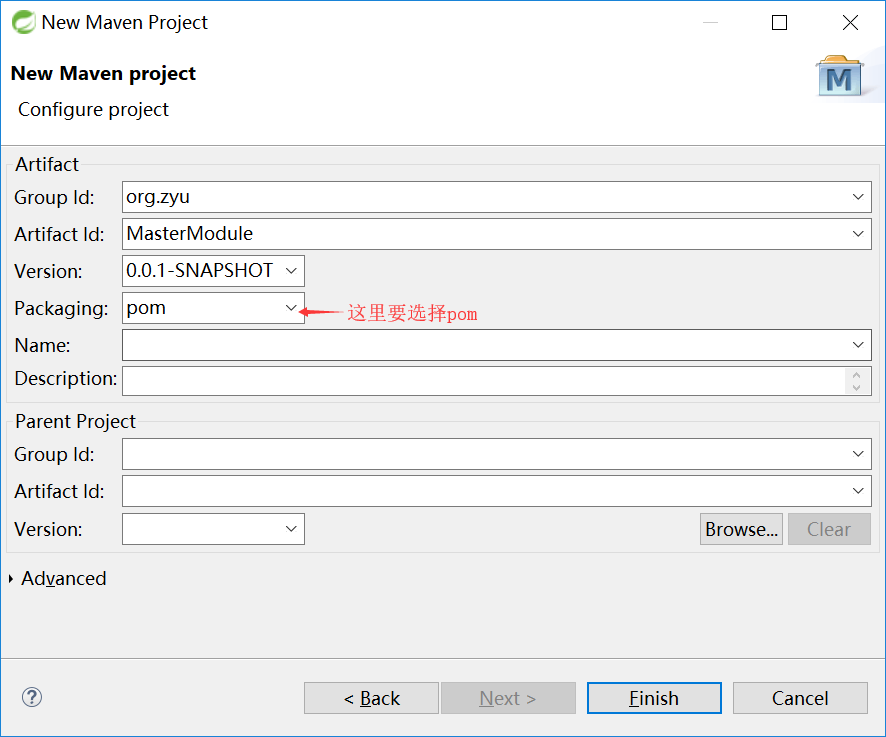Click the Clear button
Viewport: 886px width, 737px height.
(829, 529)
